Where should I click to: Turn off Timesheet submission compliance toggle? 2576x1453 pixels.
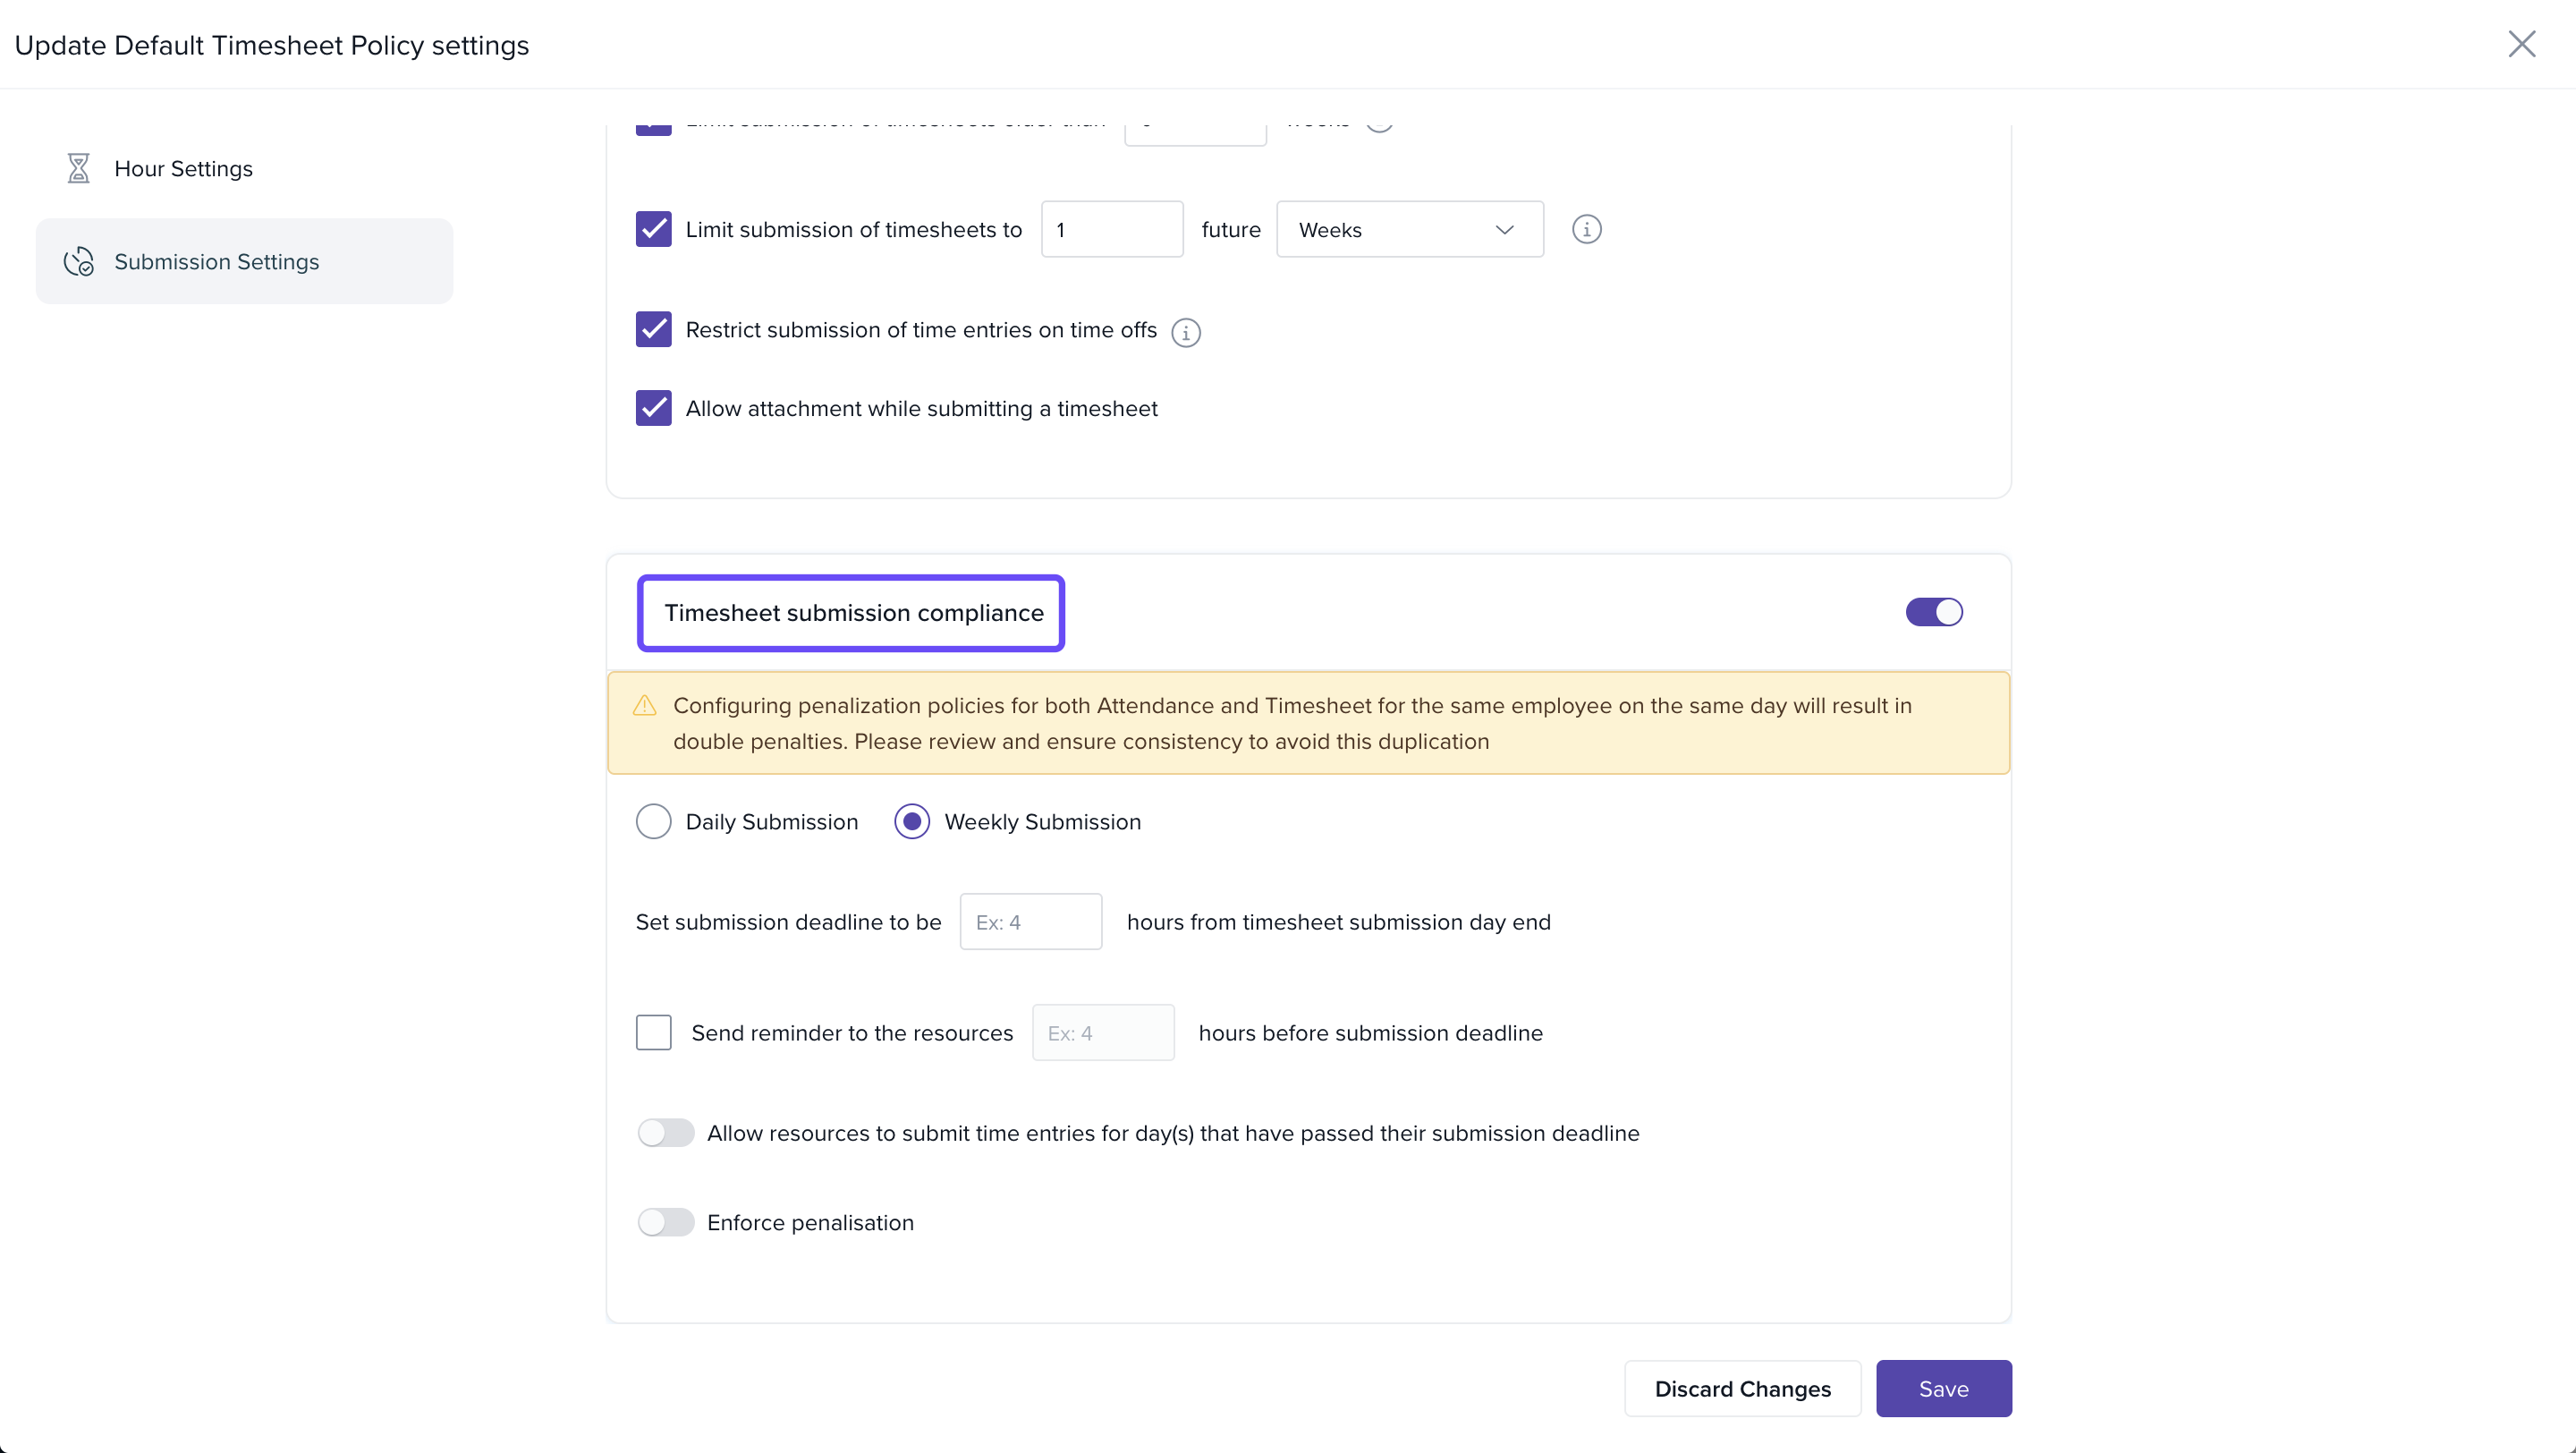(x=1933, y=612)
